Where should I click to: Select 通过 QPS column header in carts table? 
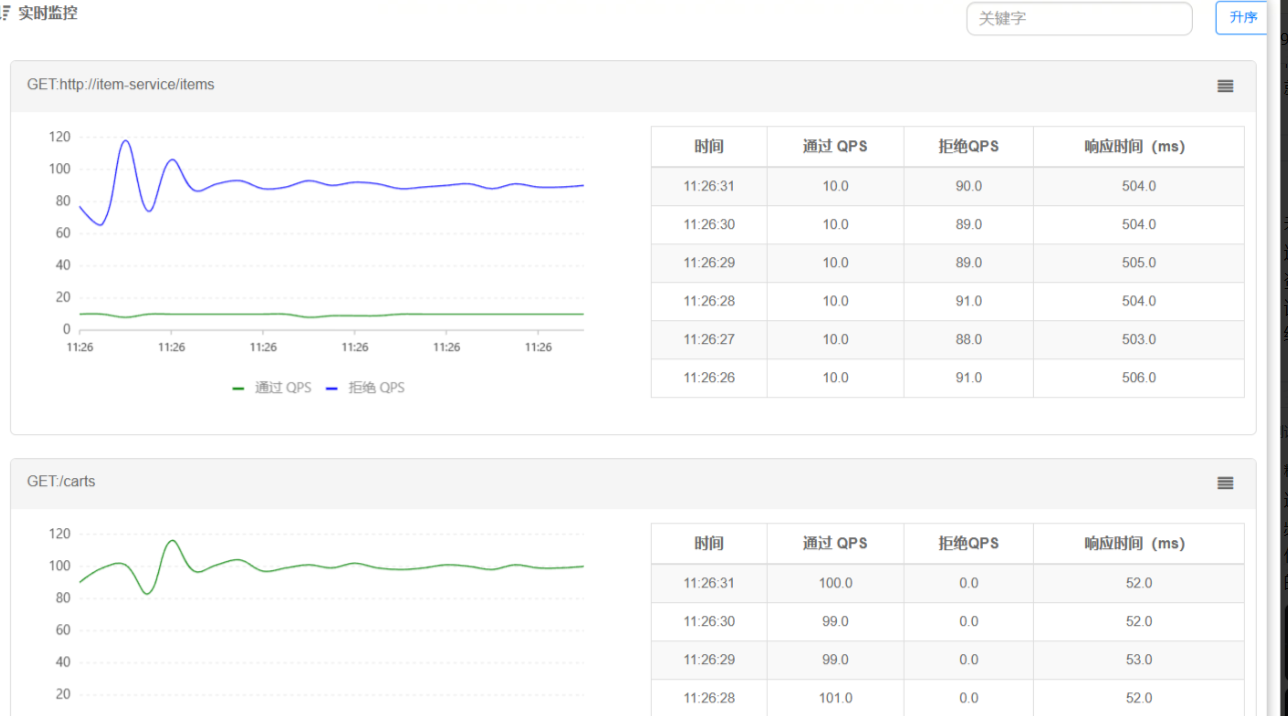[835, 544]
